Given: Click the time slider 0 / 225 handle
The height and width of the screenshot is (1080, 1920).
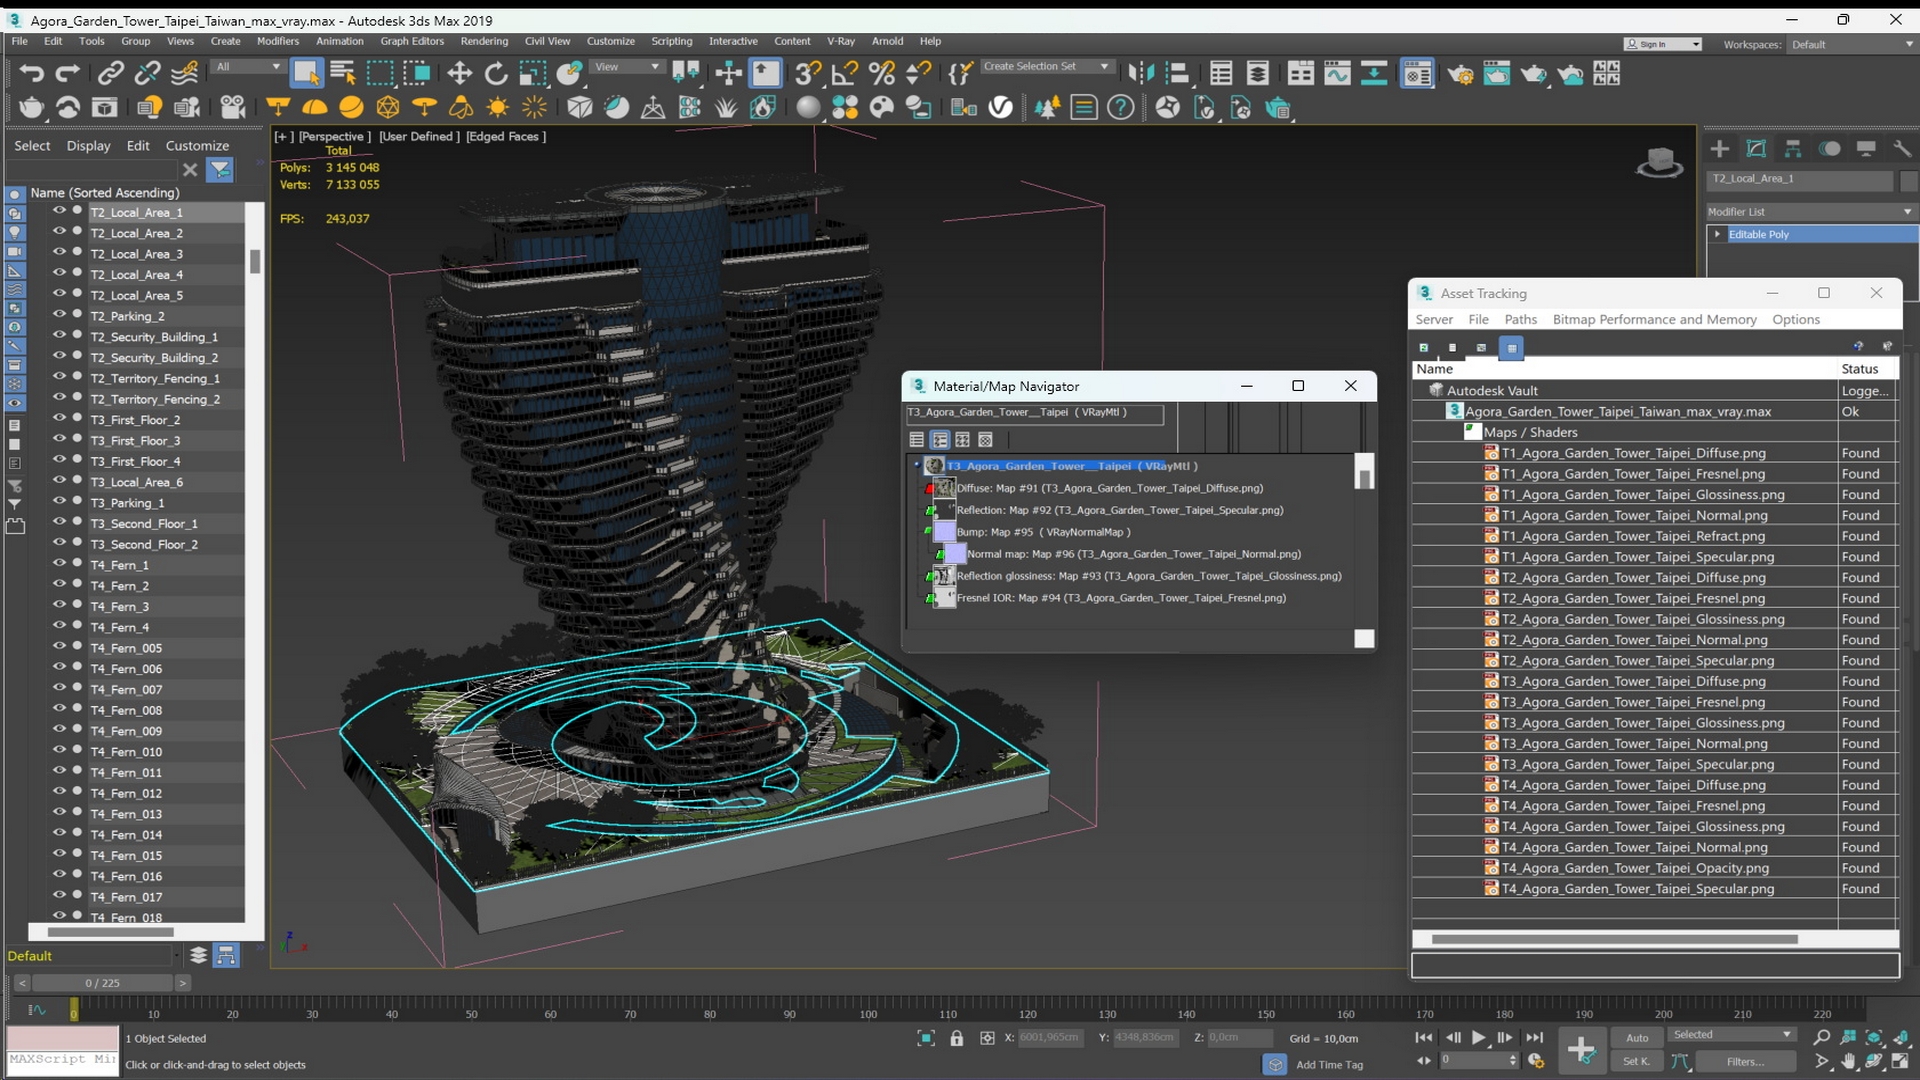Looking at the screenshot, I should point(102,983).
